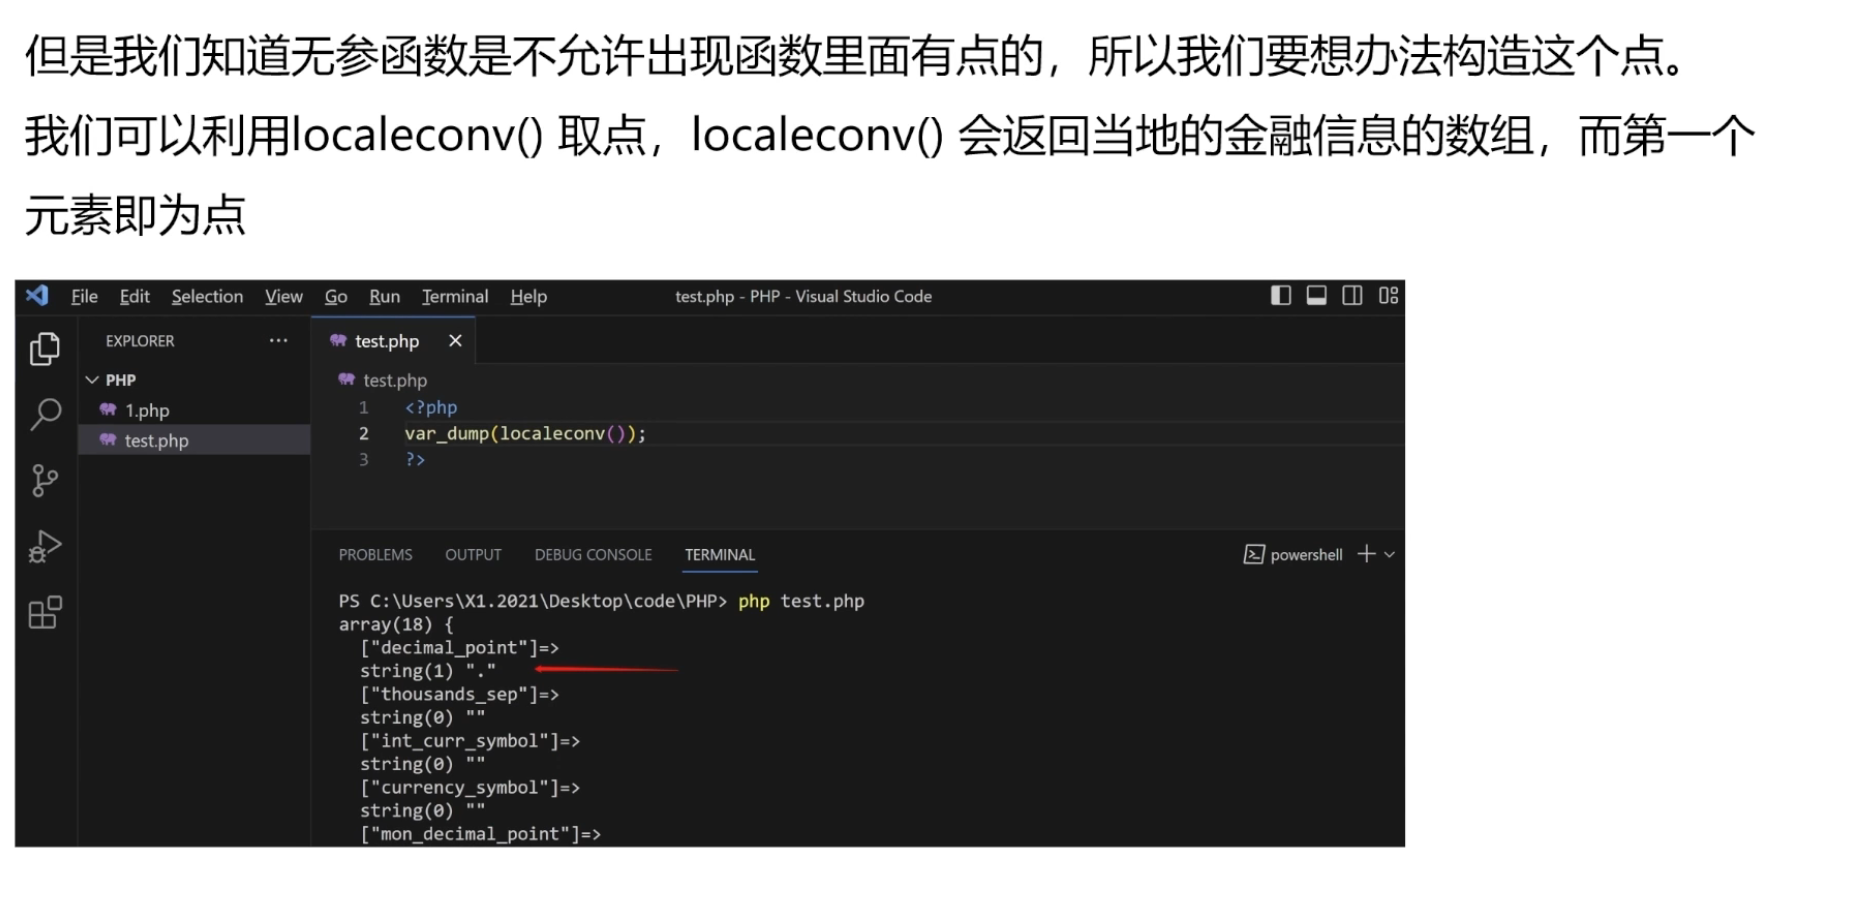Click the ["currency_symbol"]=> output line

(470, 787)
